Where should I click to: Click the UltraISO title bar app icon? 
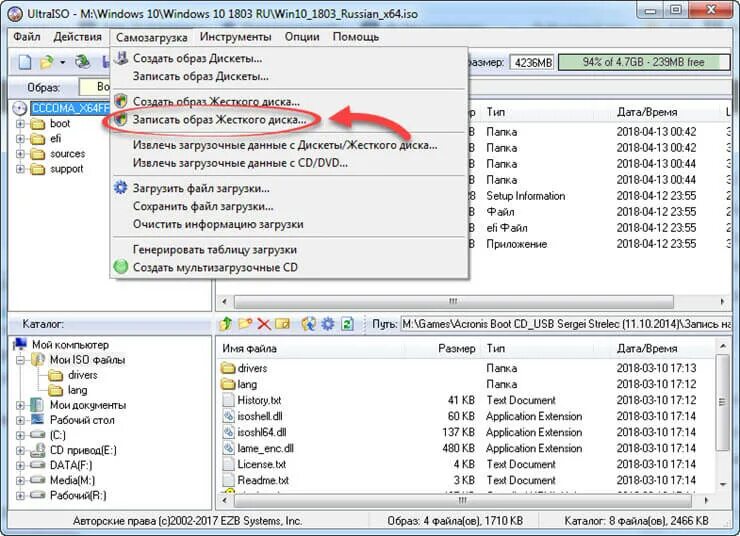(x=15, y=13)
